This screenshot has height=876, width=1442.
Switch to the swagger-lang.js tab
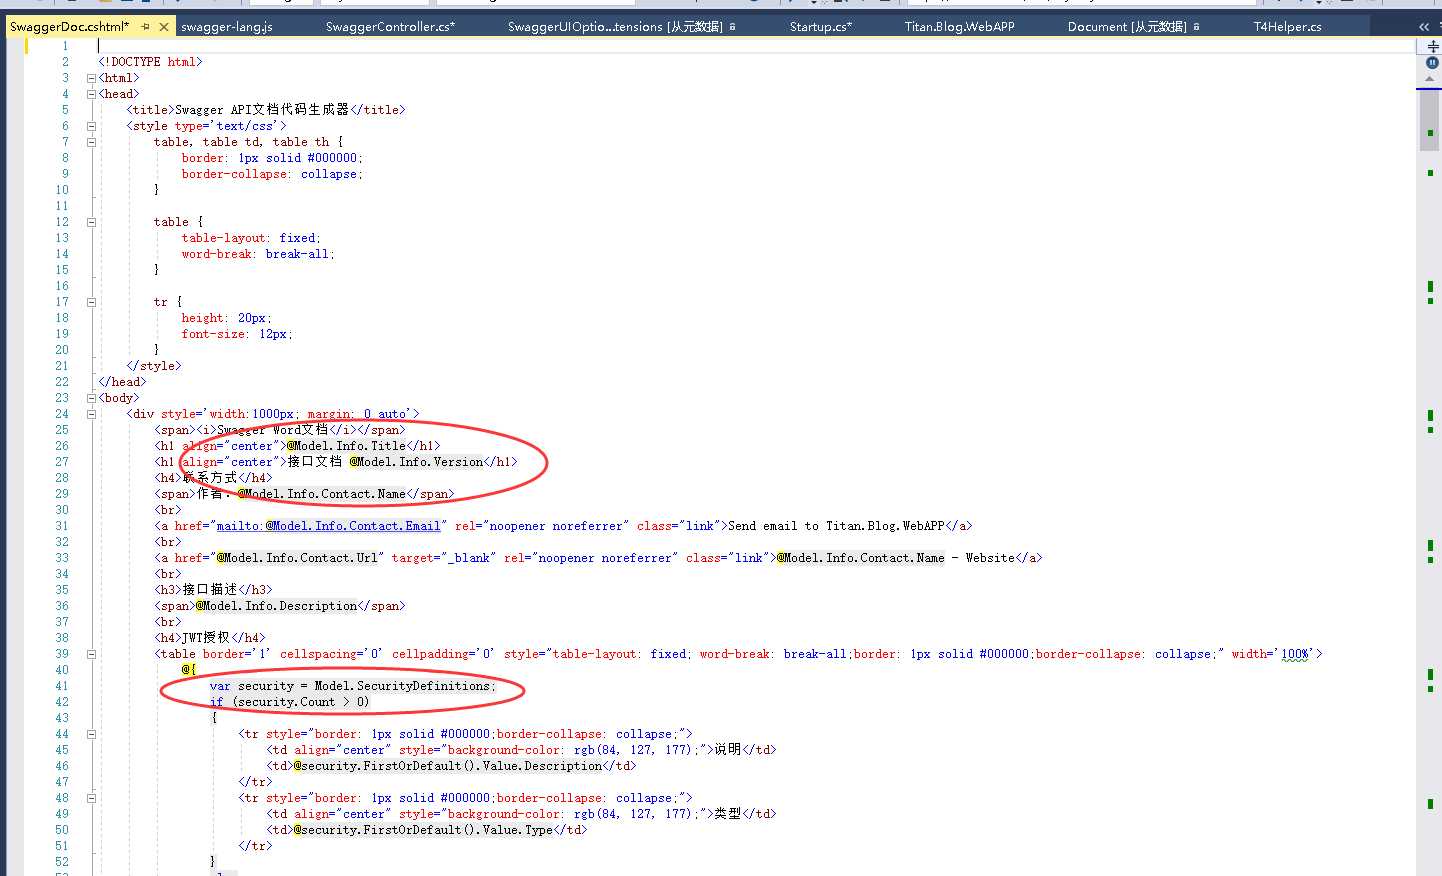227,27
